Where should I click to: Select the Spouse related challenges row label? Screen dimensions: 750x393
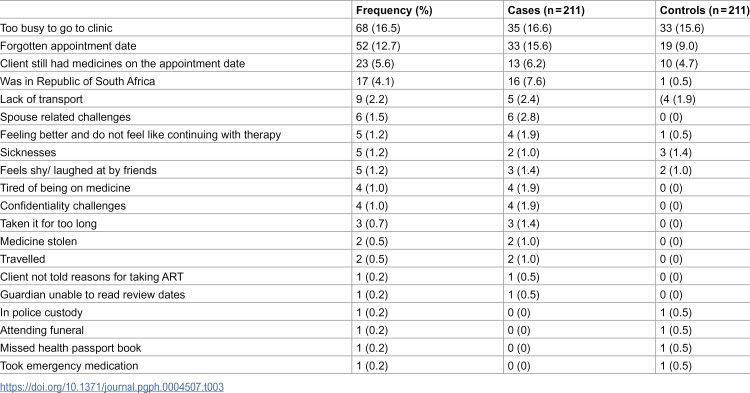(x=66, y=117)
